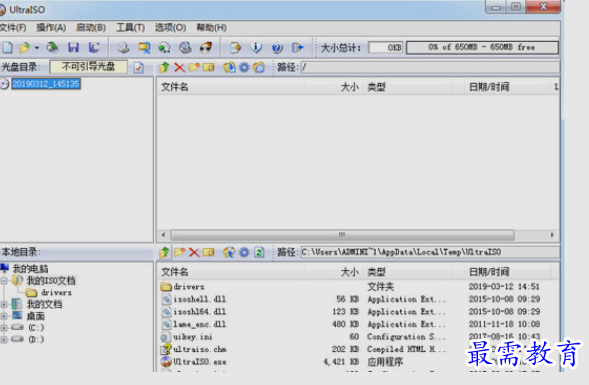Image resolution: width=589 pixels, height=385 pixels.
Task: Click the disc pane 日期/时间 column header
Action: click(x=489, y=87)
